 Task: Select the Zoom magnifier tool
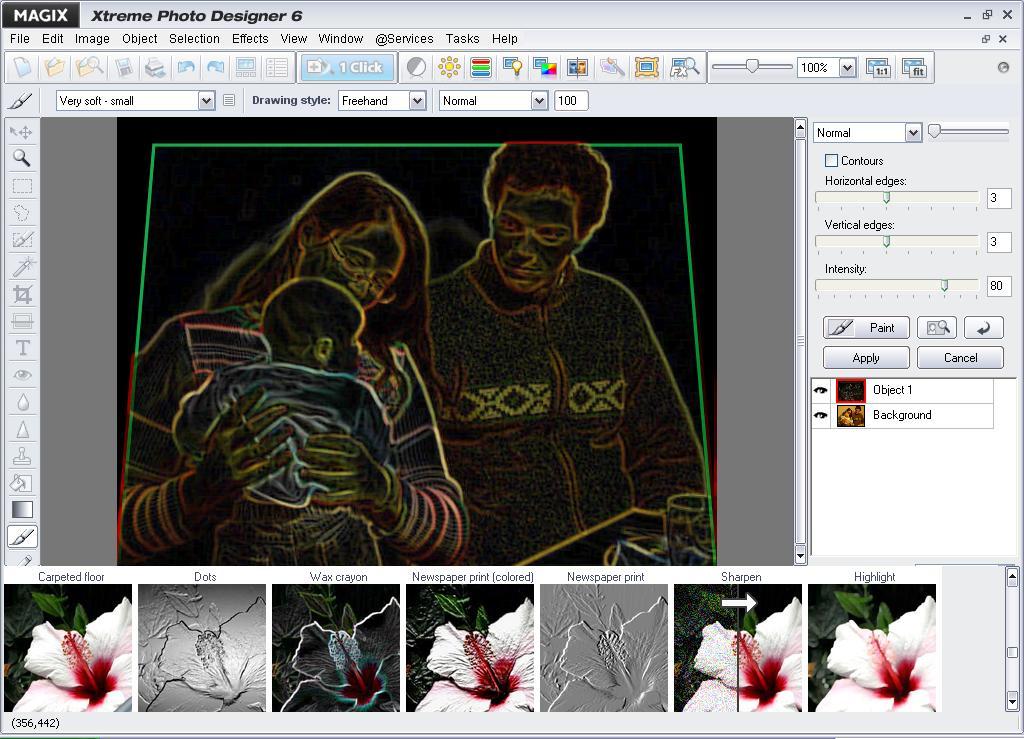pyautogui.click(x=22, y=158)
